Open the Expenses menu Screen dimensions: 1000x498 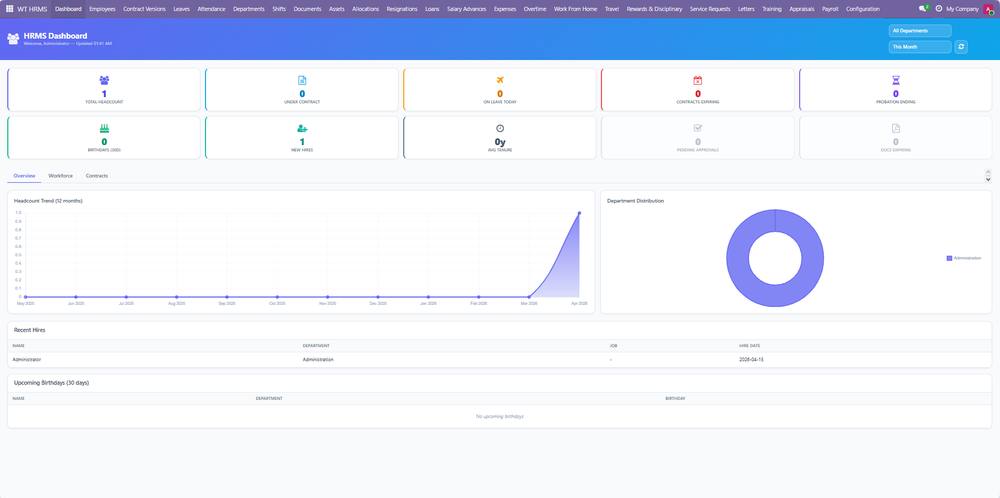coord(505,9)
